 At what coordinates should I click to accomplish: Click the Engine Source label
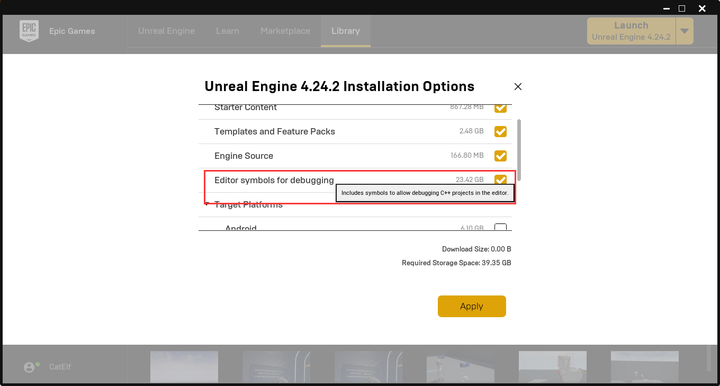(243, 156)
